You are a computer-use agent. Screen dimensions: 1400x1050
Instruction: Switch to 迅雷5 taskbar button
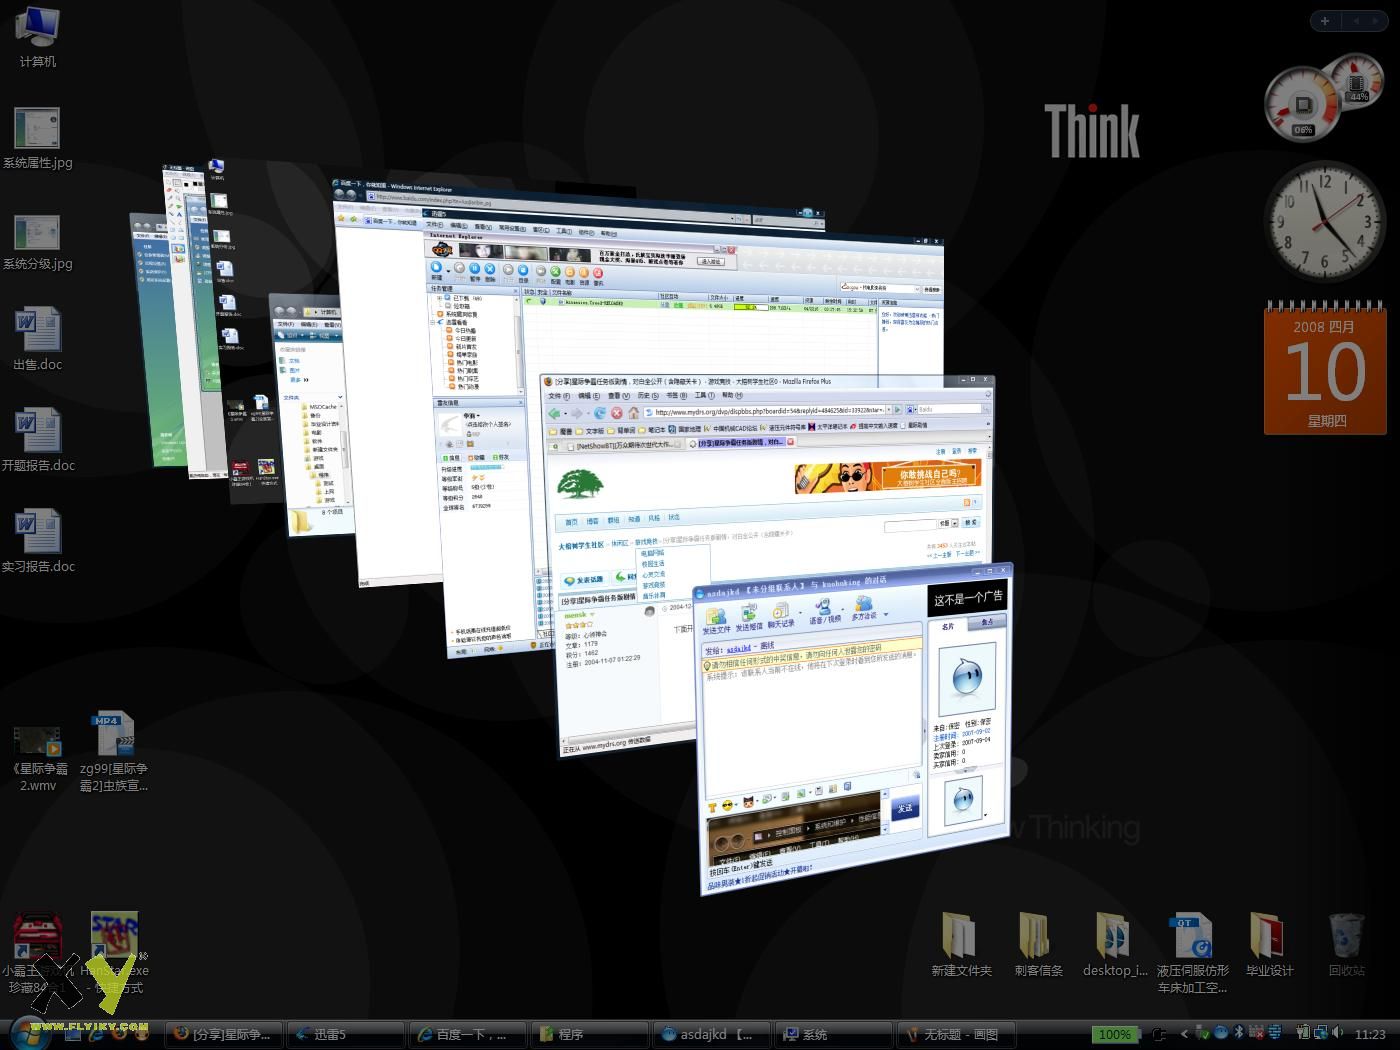(x=345, y=1034)
